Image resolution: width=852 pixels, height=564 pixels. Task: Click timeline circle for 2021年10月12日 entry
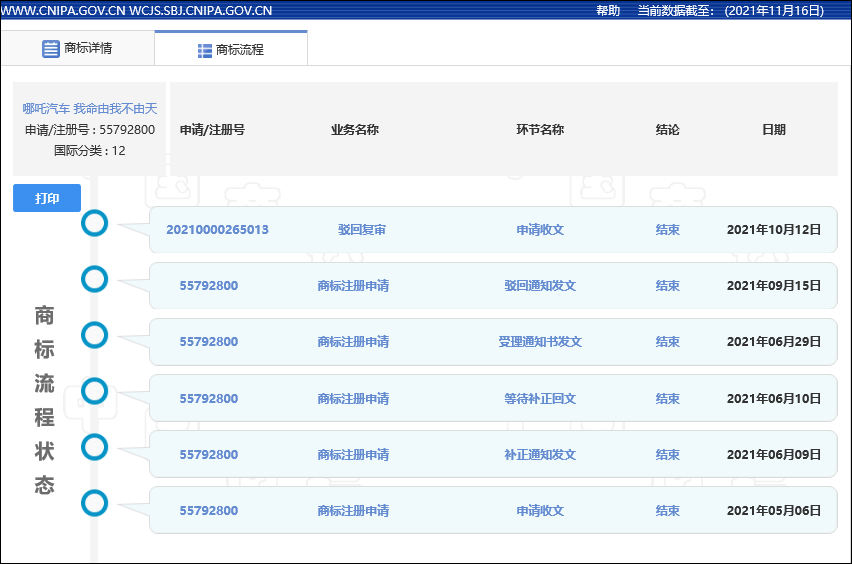pos(94,224)
